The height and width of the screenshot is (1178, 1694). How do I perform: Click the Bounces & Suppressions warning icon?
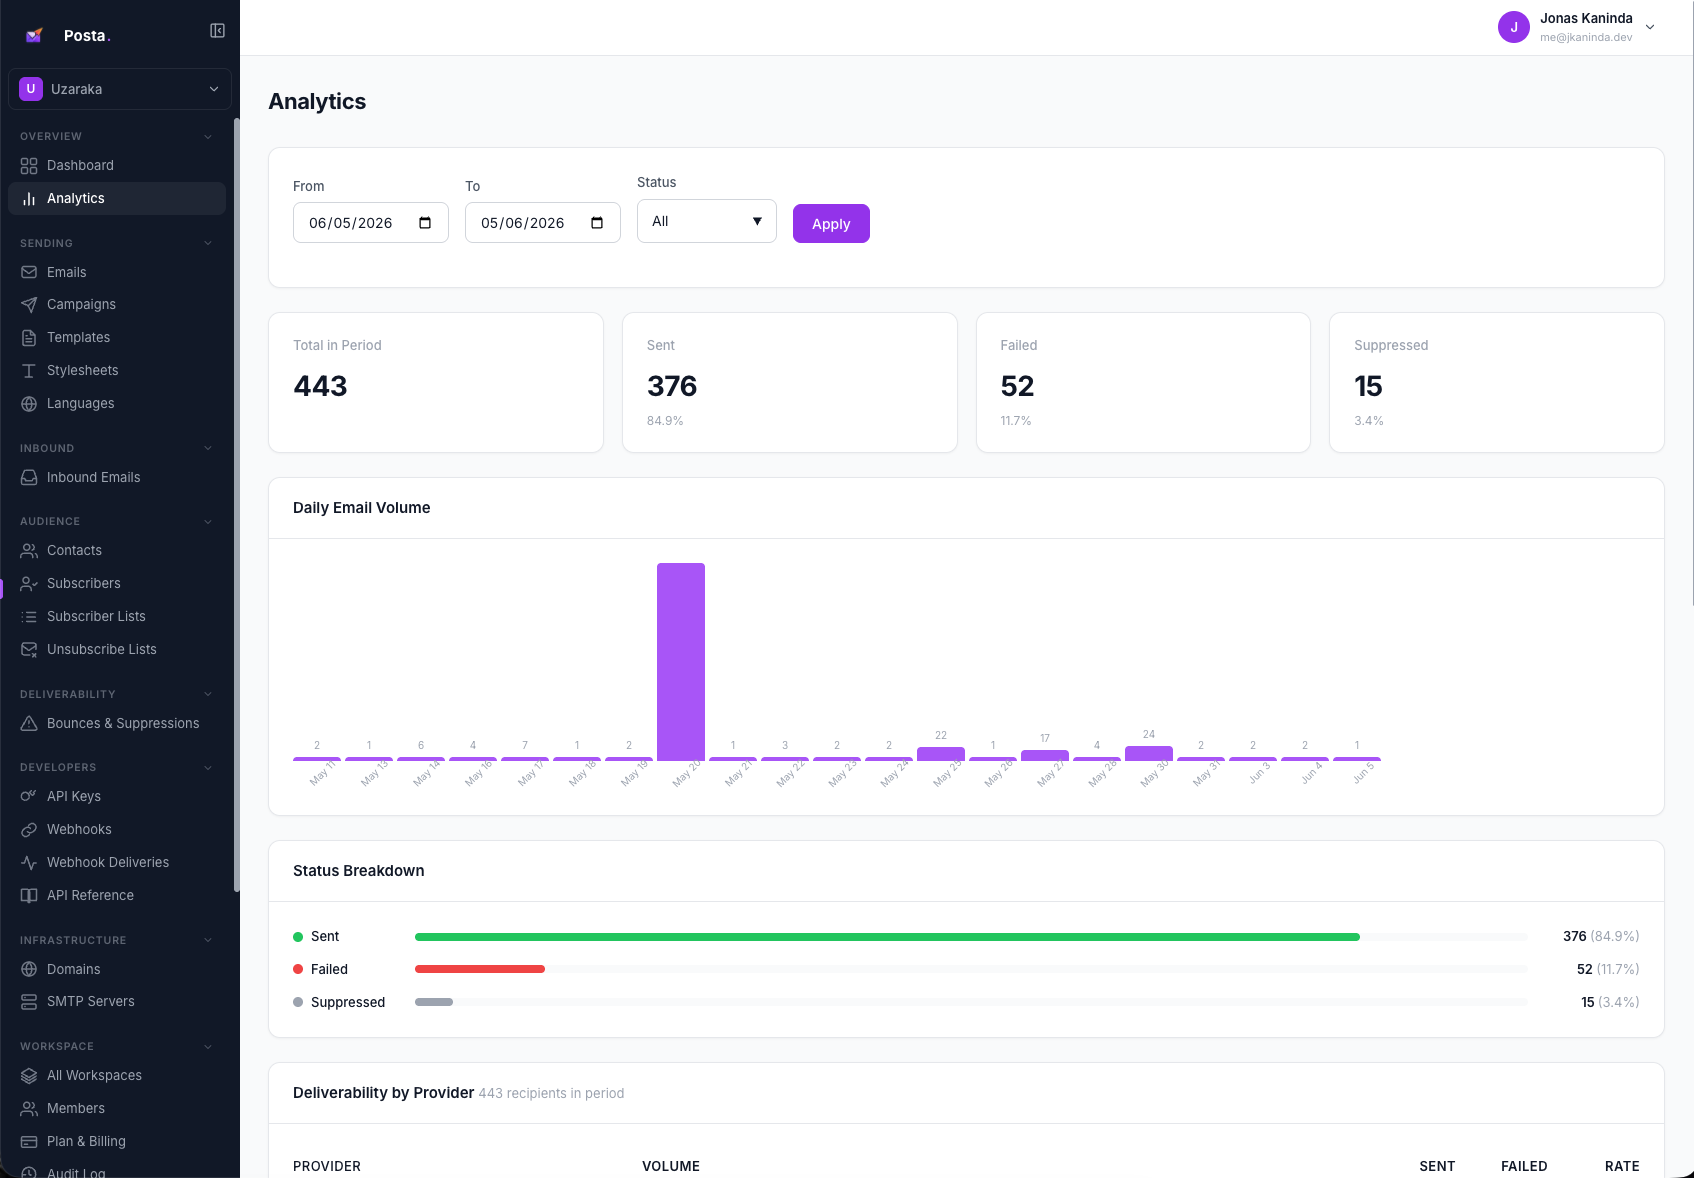click(x=29, y=724)
